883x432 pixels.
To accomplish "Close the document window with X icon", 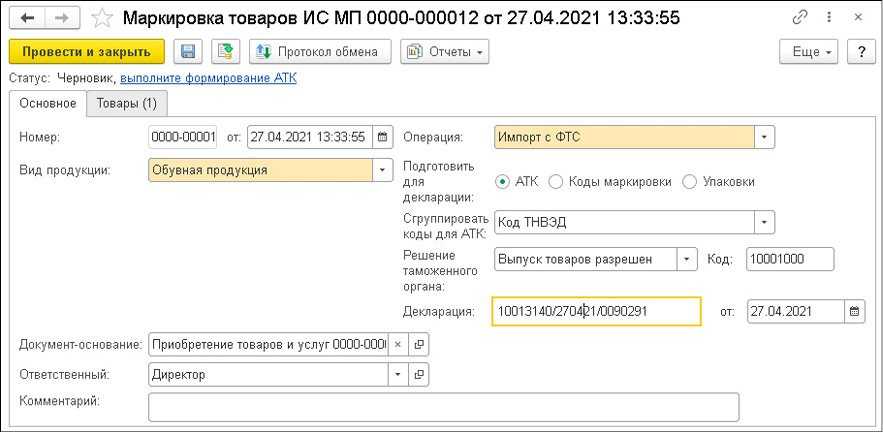I will coord(858,18).
